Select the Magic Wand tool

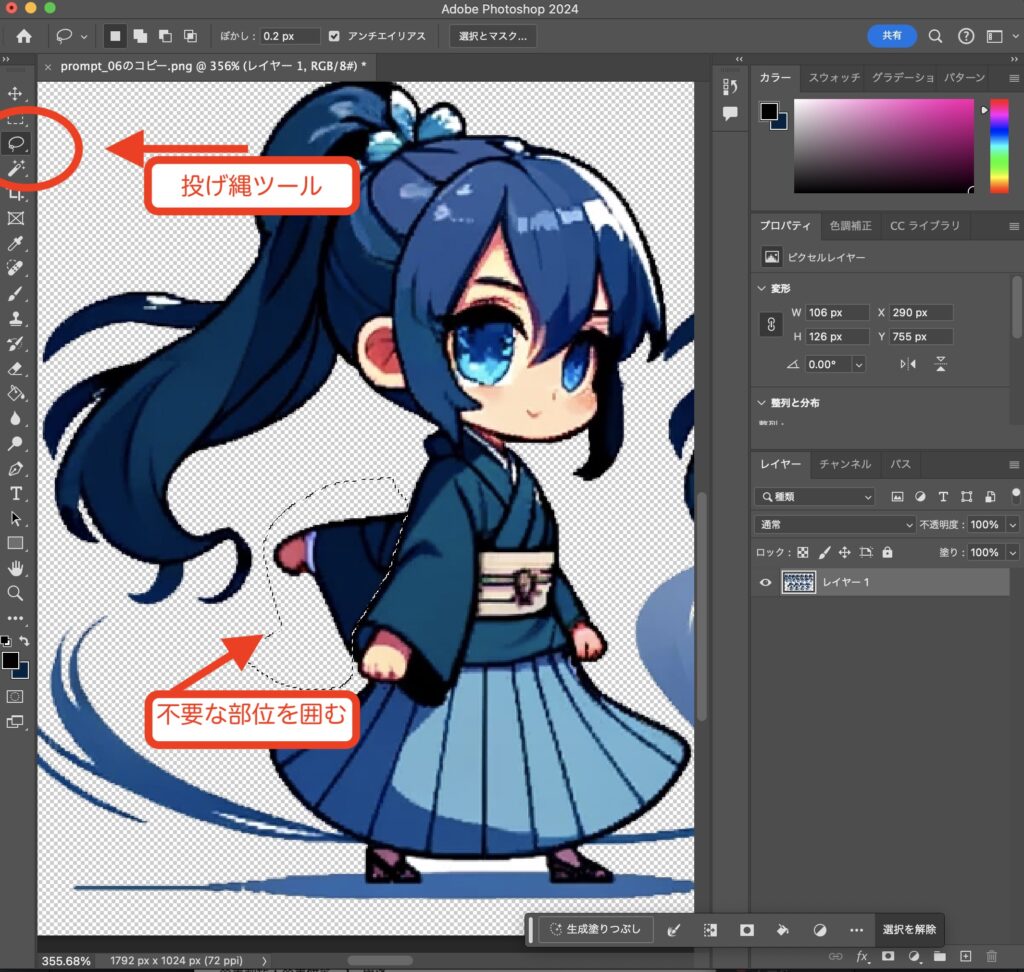tap(16, 169)
